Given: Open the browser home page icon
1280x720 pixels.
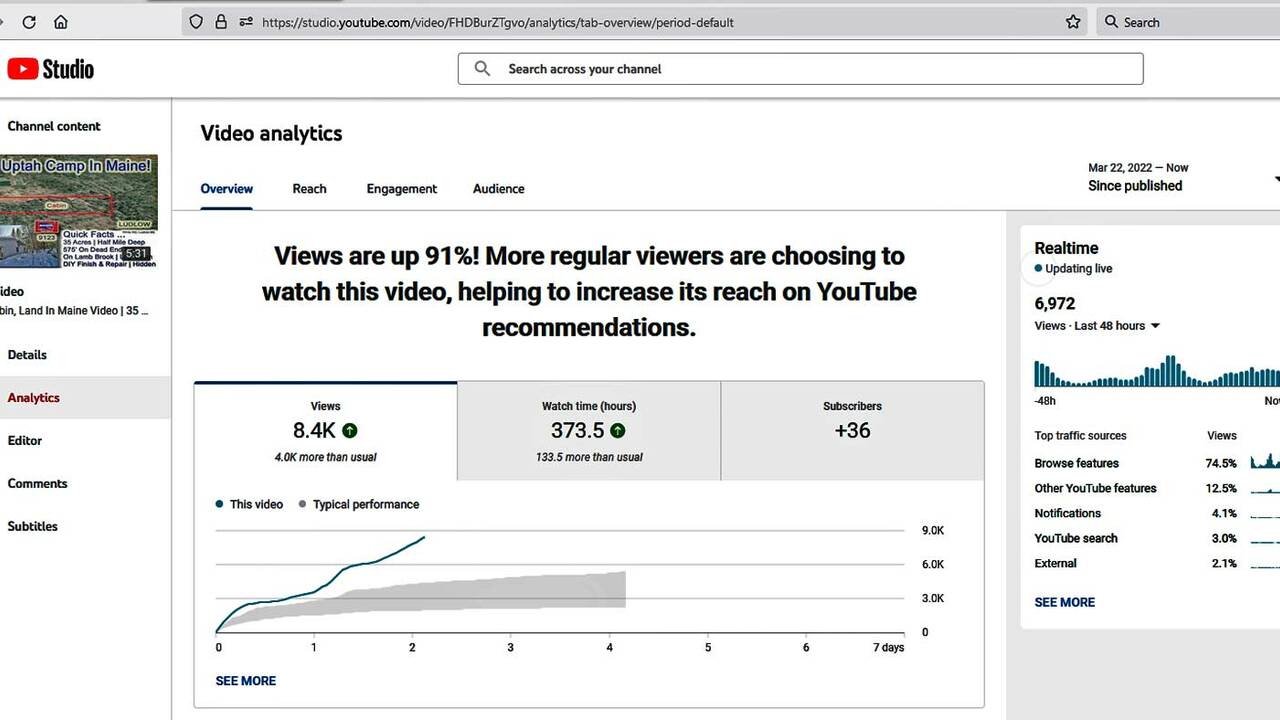Looking at the screenshot, I should (x=61, y=22).
